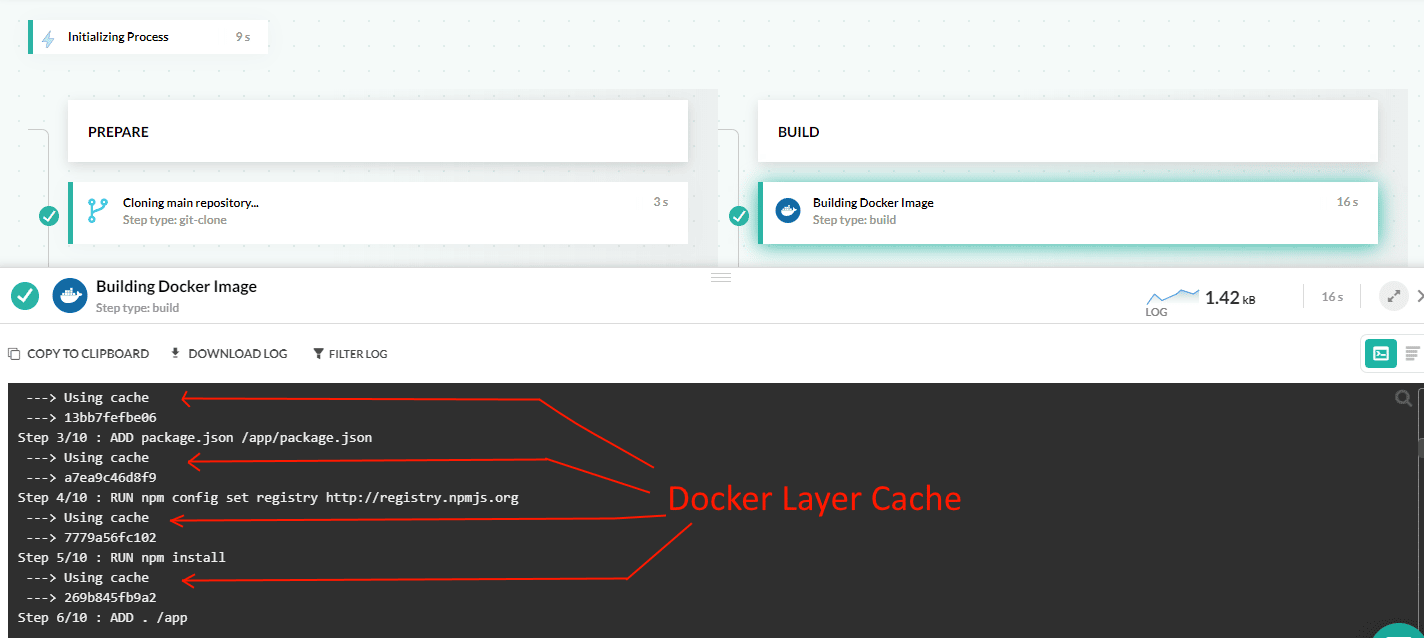This screenshot has height=638, width=1424.
Task: Download the build log
Action: (229, 354)
